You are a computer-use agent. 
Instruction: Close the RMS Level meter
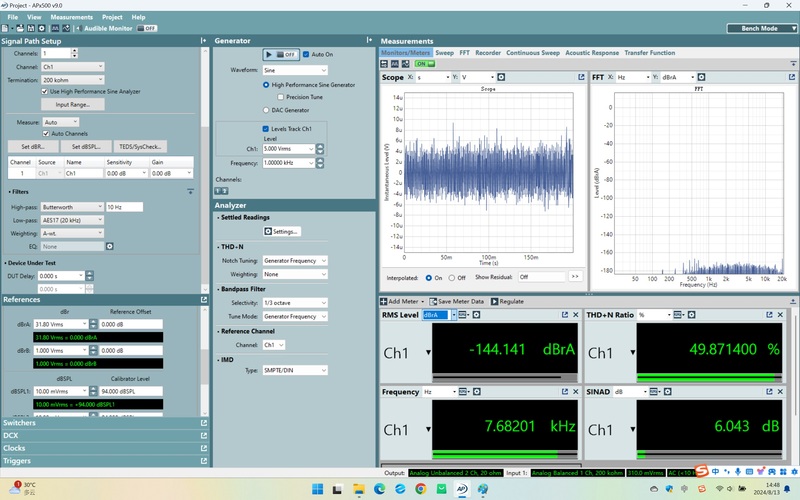pos(577,315)
